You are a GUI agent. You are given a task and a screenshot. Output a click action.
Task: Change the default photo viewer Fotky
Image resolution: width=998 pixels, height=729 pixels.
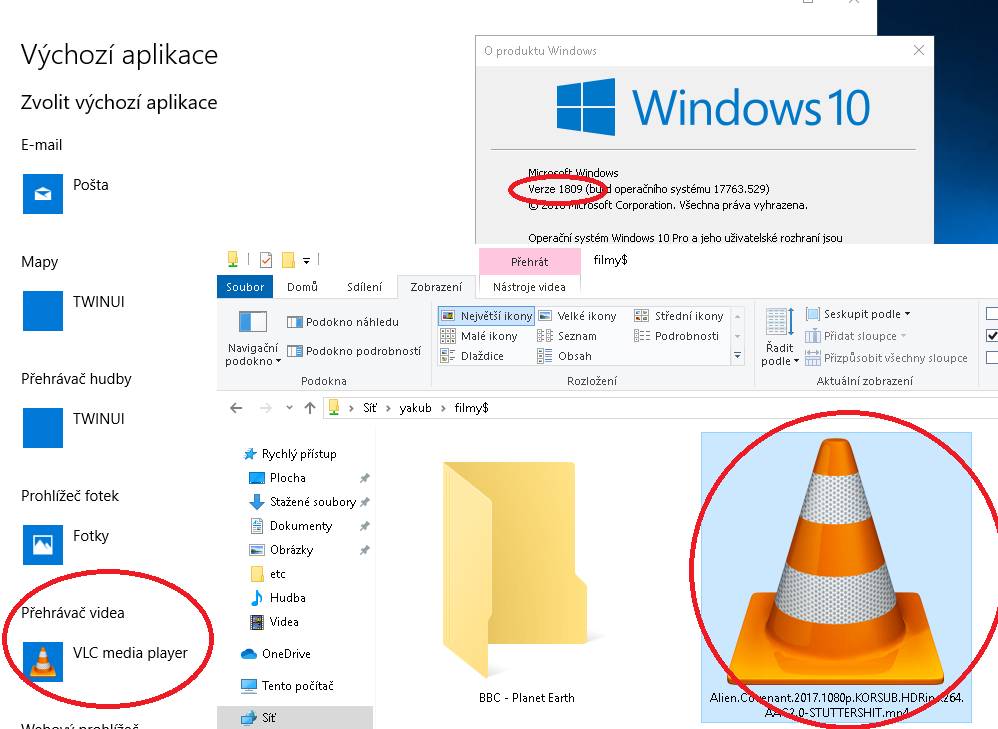[x=66, y=544]
